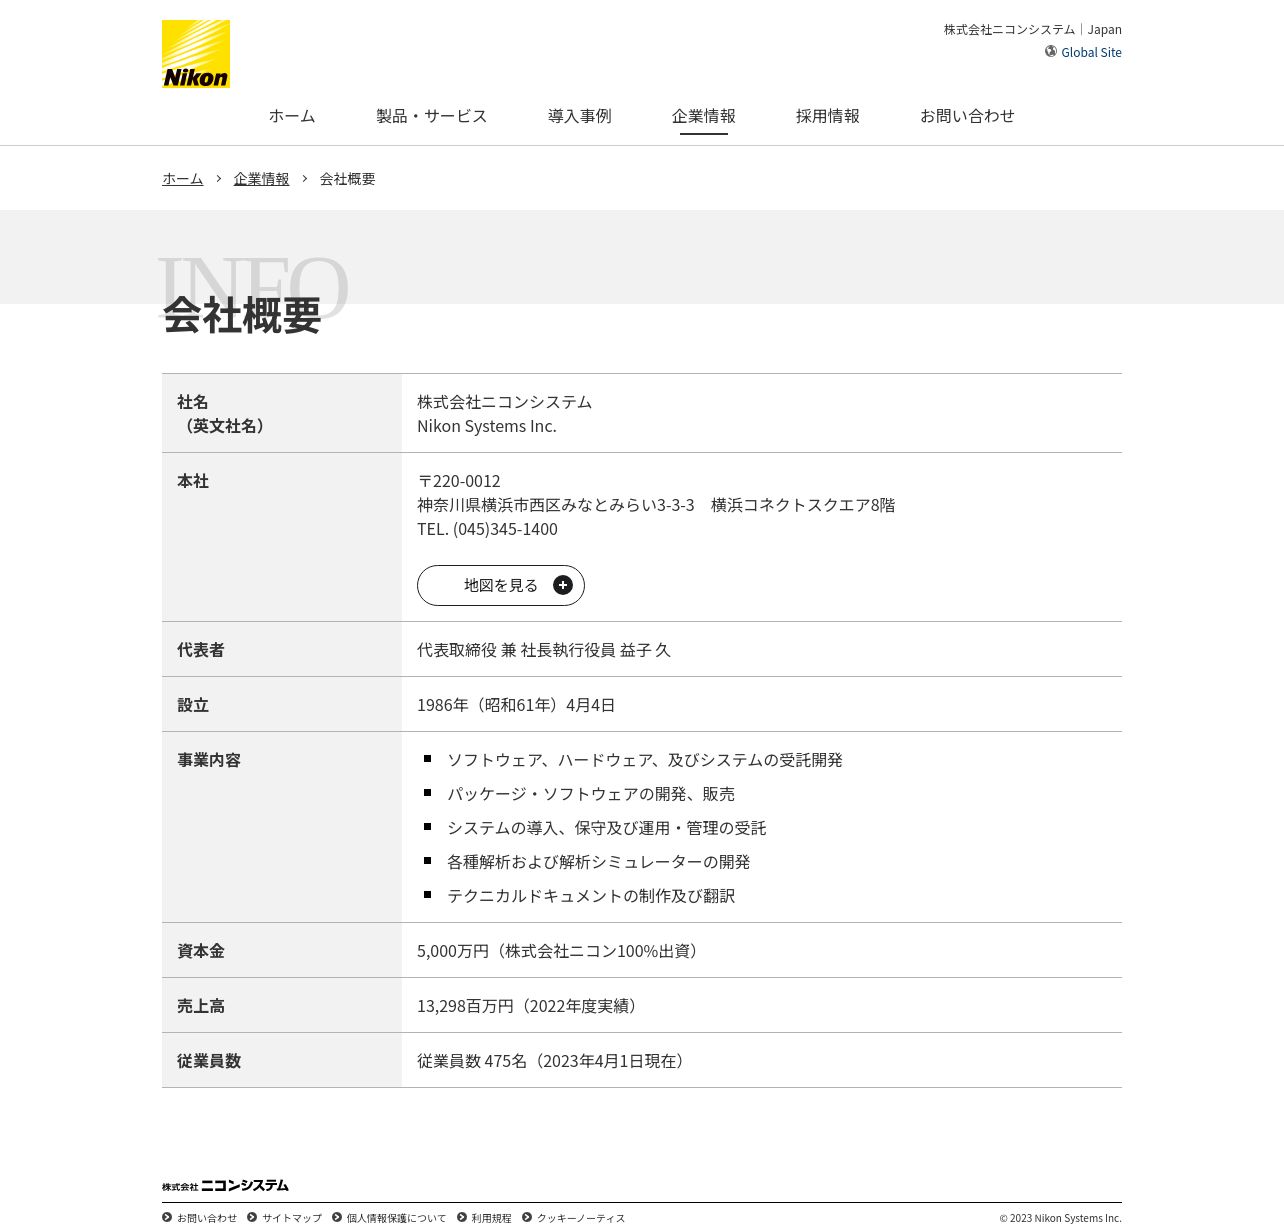This screenshot has height=1226, width=1284.
Task: Go to 企業情報 via breadcrumb
Action: pos(261,179)
